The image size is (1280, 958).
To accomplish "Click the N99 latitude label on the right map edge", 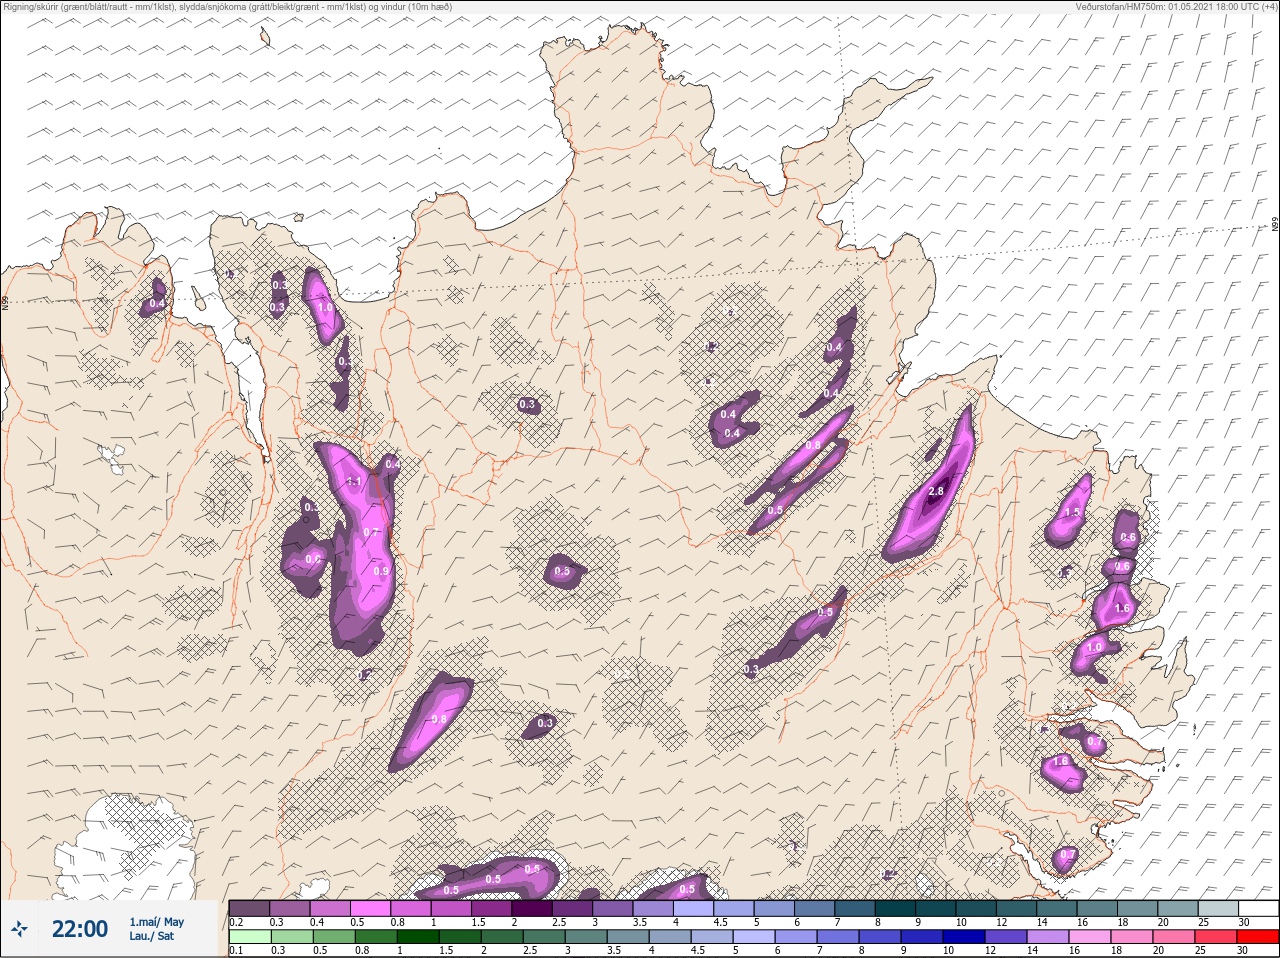I will coord(1275,225).
